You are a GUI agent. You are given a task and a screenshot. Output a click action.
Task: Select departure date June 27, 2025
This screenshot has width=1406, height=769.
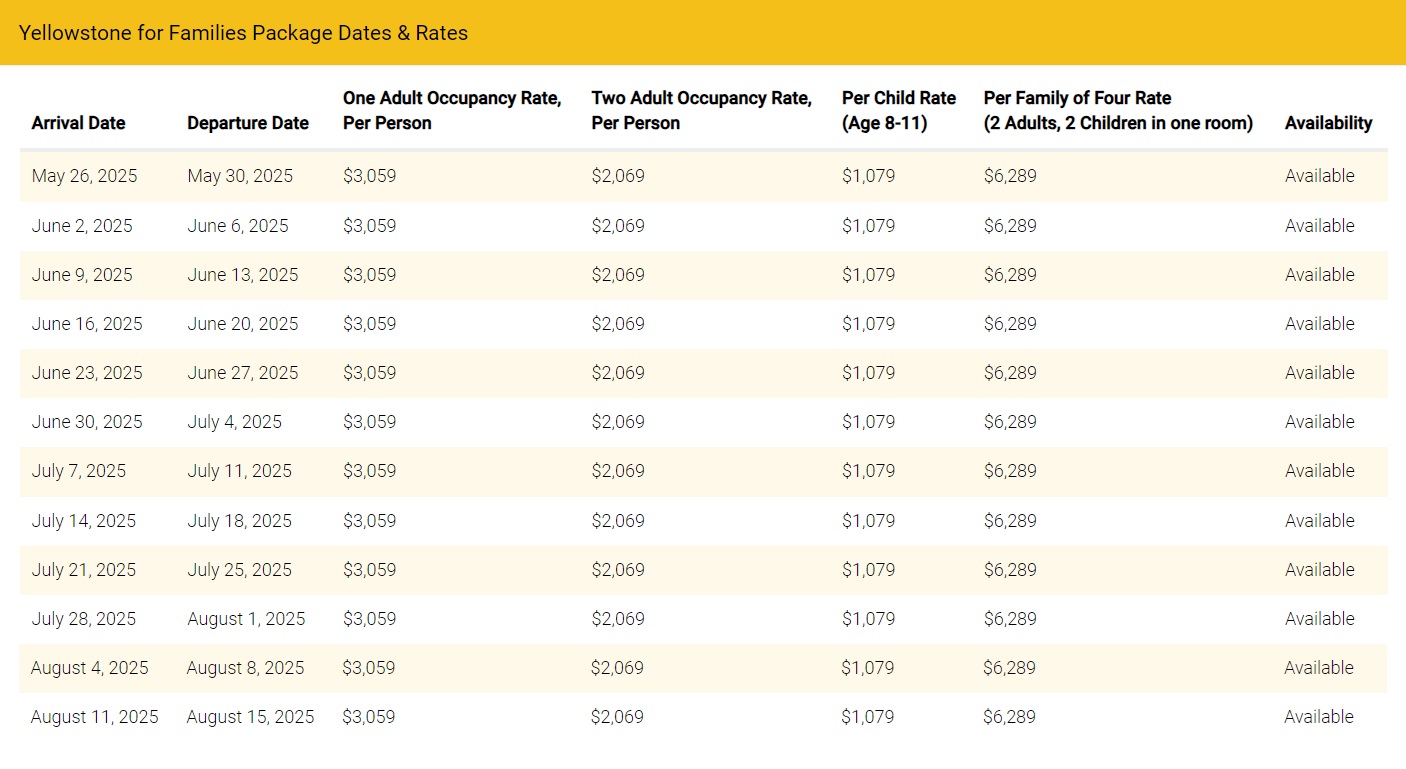tap(243, 373)
